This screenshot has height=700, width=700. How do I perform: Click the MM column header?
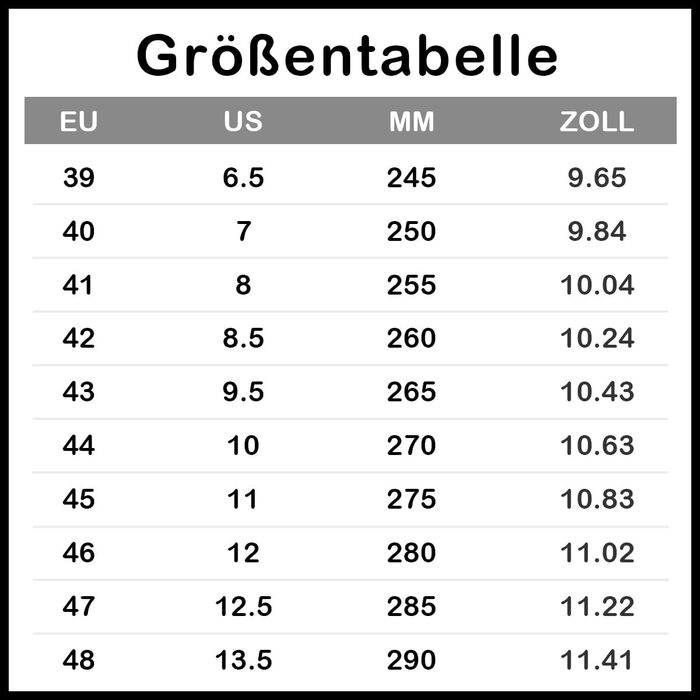click(411, 122)
